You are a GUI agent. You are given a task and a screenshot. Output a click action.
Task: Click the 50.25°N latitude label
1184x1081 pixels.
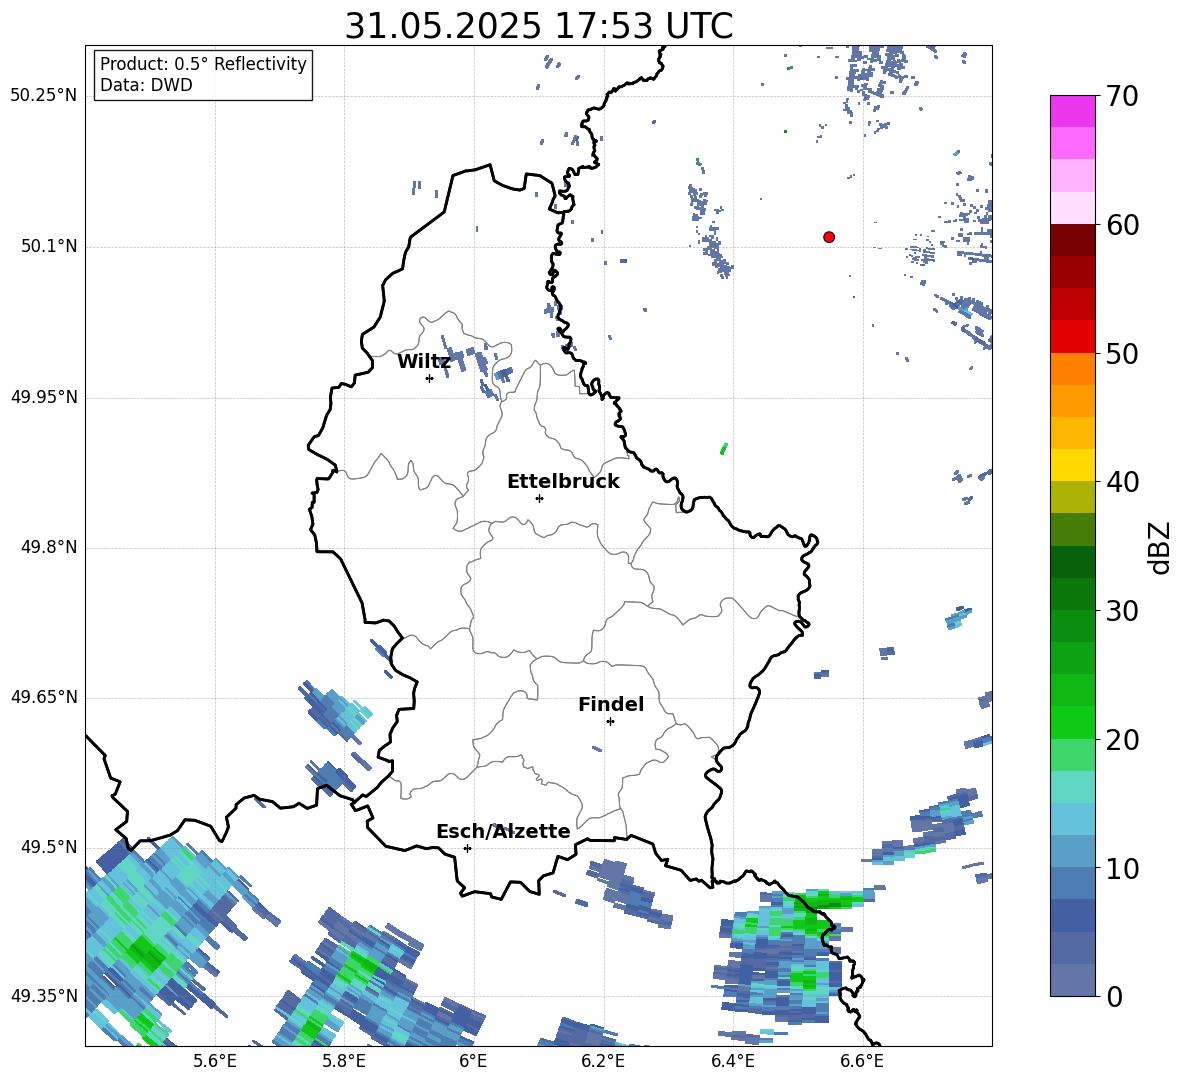[x=44, y=96]
